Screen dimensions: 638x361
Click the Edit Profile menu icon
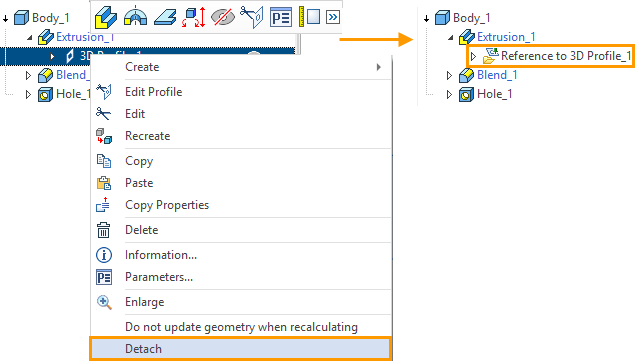[104, 92]
